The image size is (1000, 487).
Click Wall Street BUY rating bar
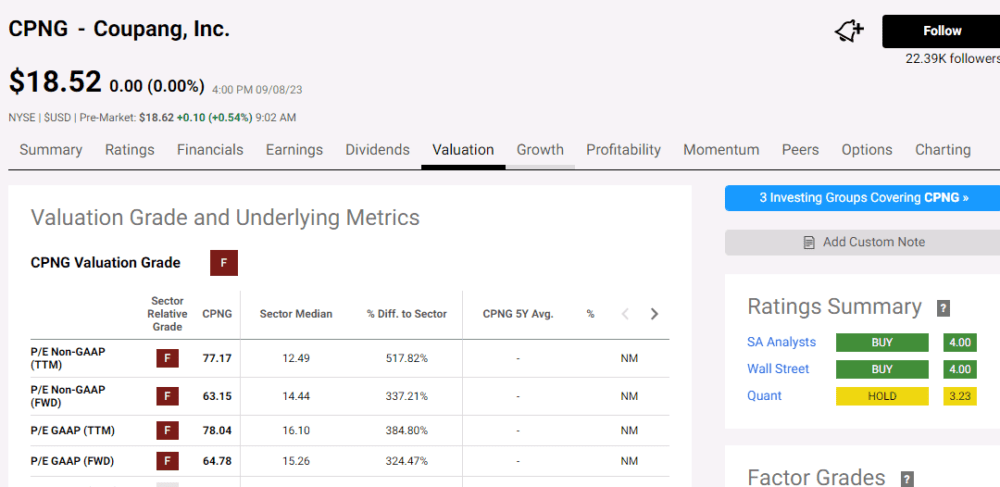882,369
